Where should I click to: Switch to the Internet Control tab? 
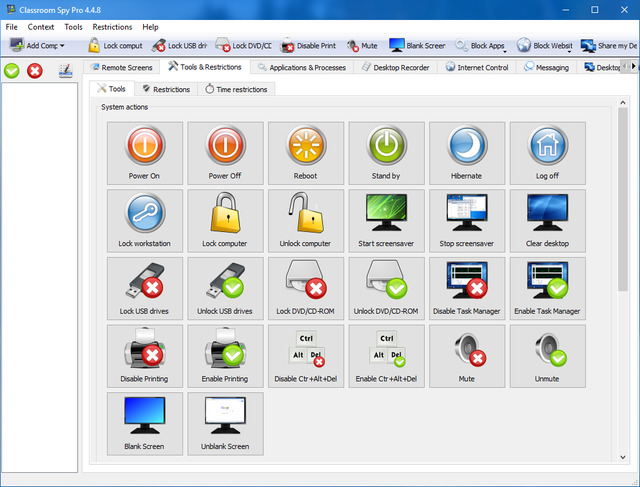tap(477, 68)
